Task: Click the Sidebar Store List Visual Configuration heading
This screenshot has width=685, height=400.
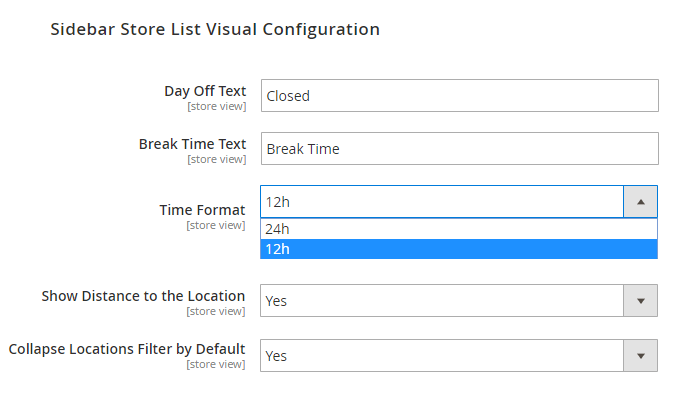Action: click(x=215, y=30)
